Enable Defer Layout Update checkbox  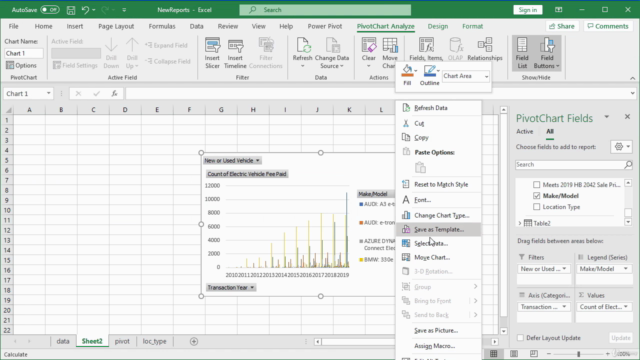520,338
